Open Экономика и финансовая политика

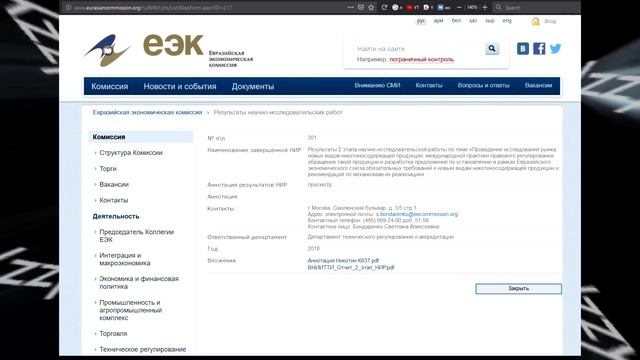click(x=139, y=283)
